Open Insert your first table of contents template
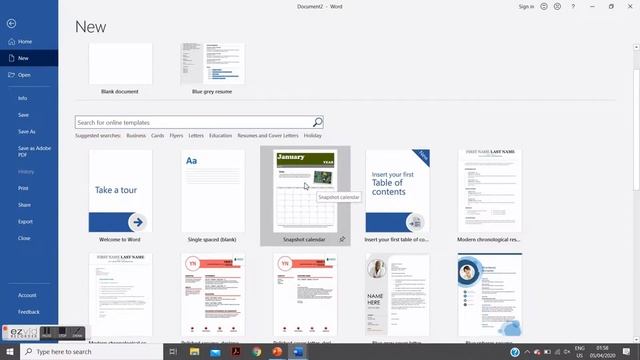Viewport: 640px width, 360px height. (x=397, y=196)
